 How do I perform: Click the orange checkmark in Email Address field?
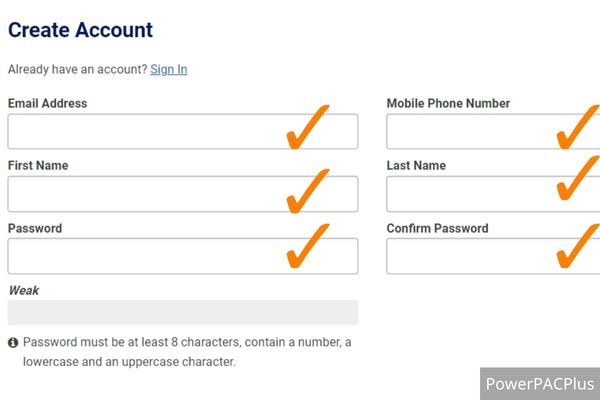point(307,127)
